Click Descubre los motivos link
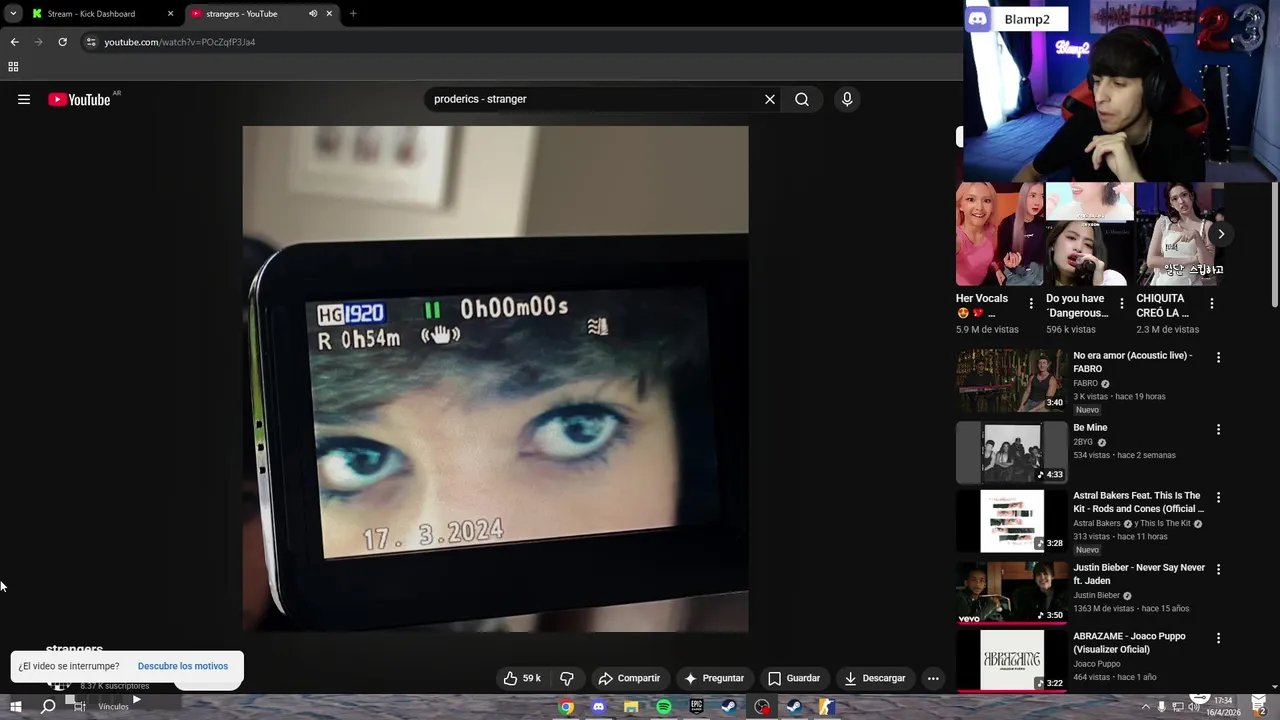This screenshot has width=1280, height=720. click(x=183, y=666)
